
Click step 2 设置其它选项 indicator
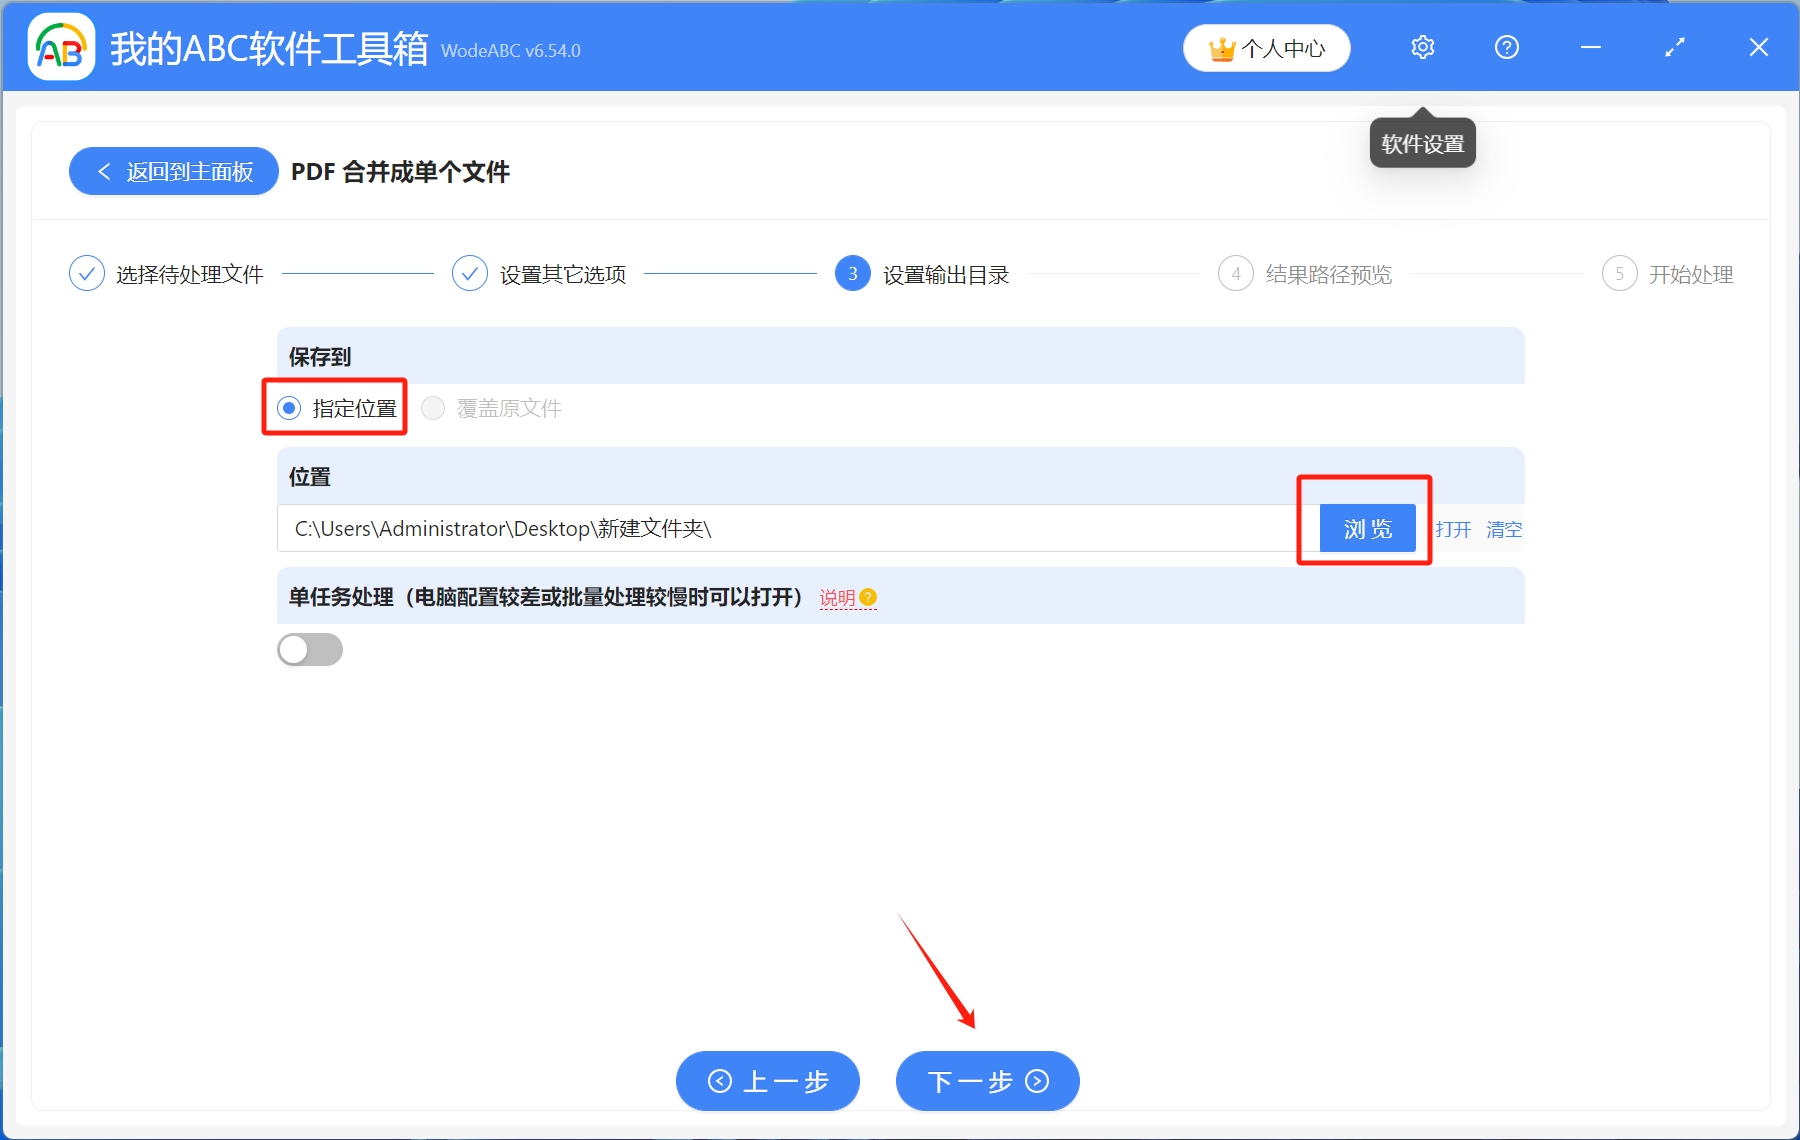click(x=469, y=272)
